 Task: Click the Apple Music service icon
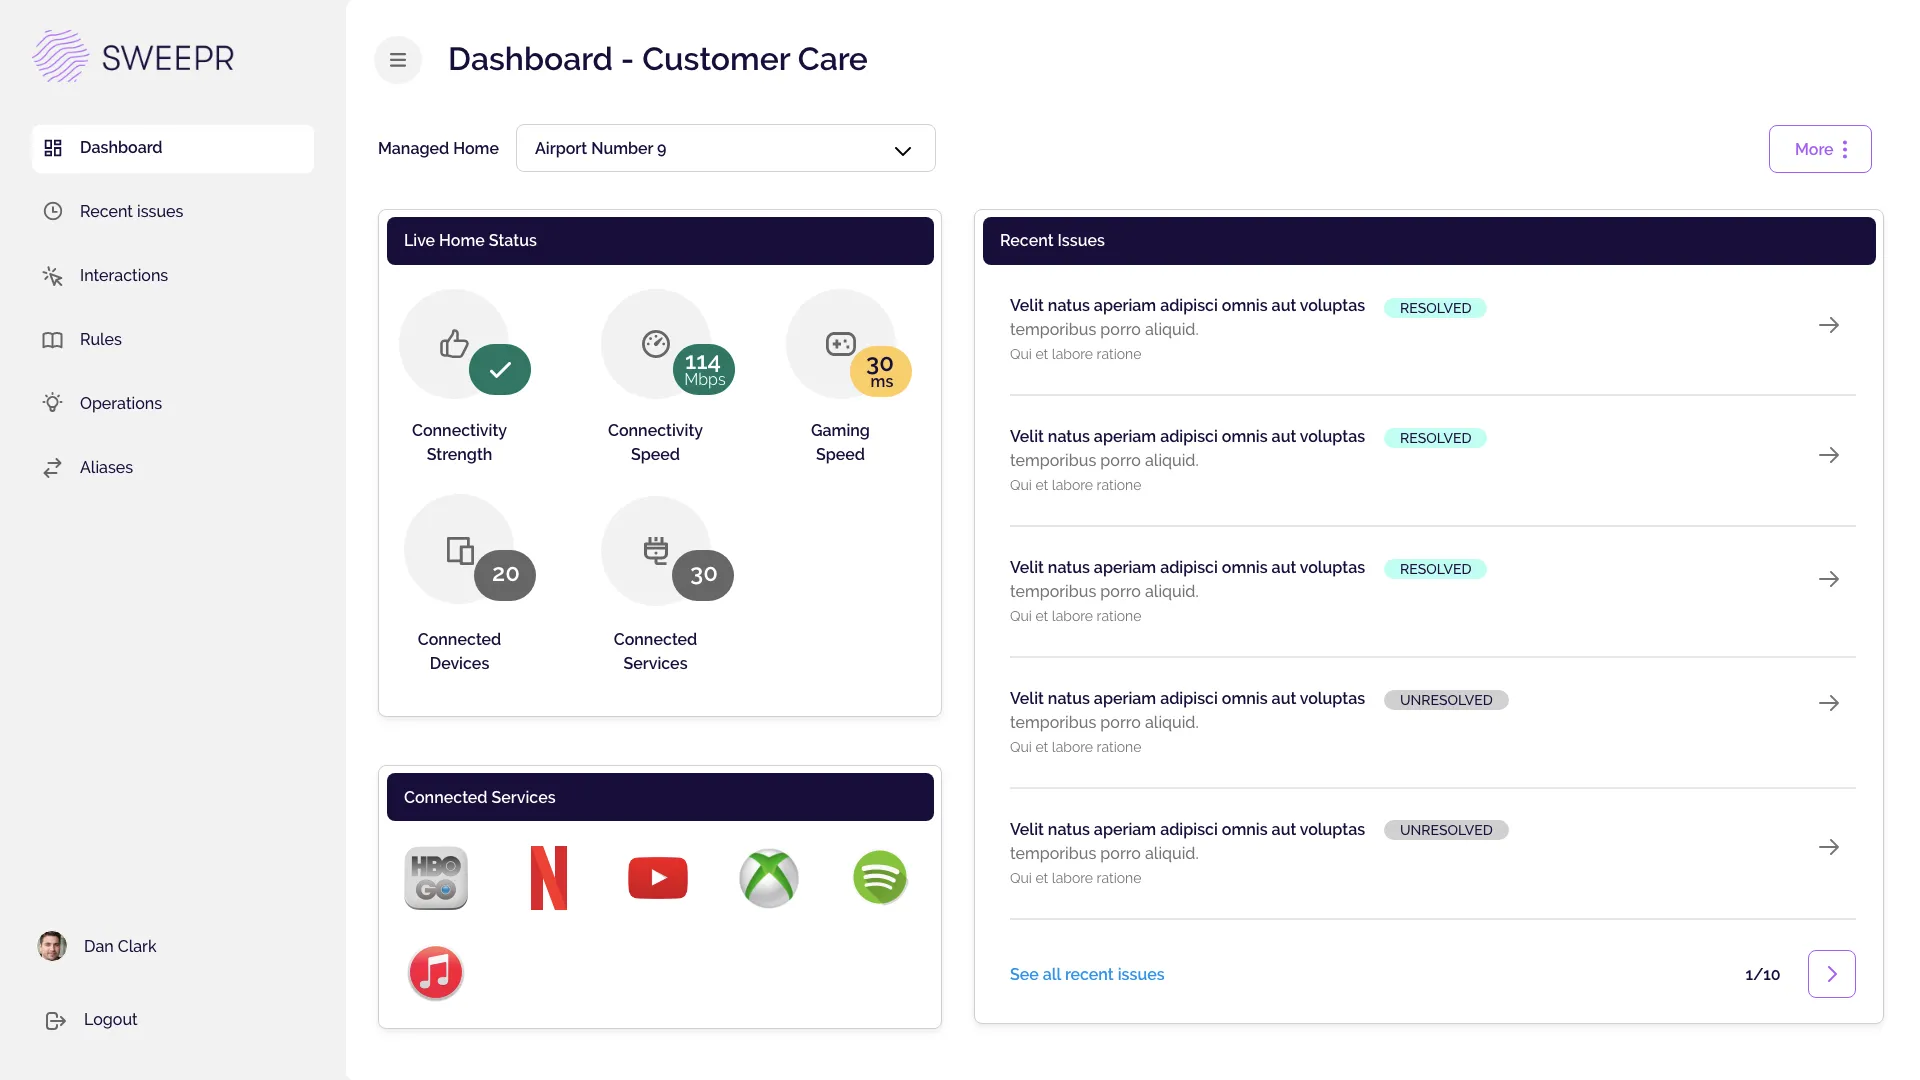(436, 972)
